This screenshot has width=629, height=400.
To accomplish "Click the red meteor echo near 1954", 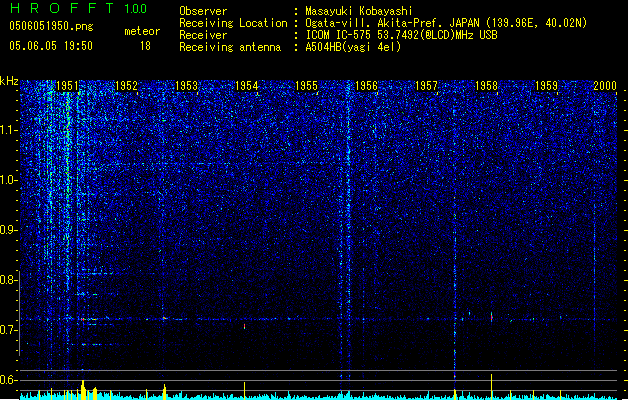I will 244,327.
